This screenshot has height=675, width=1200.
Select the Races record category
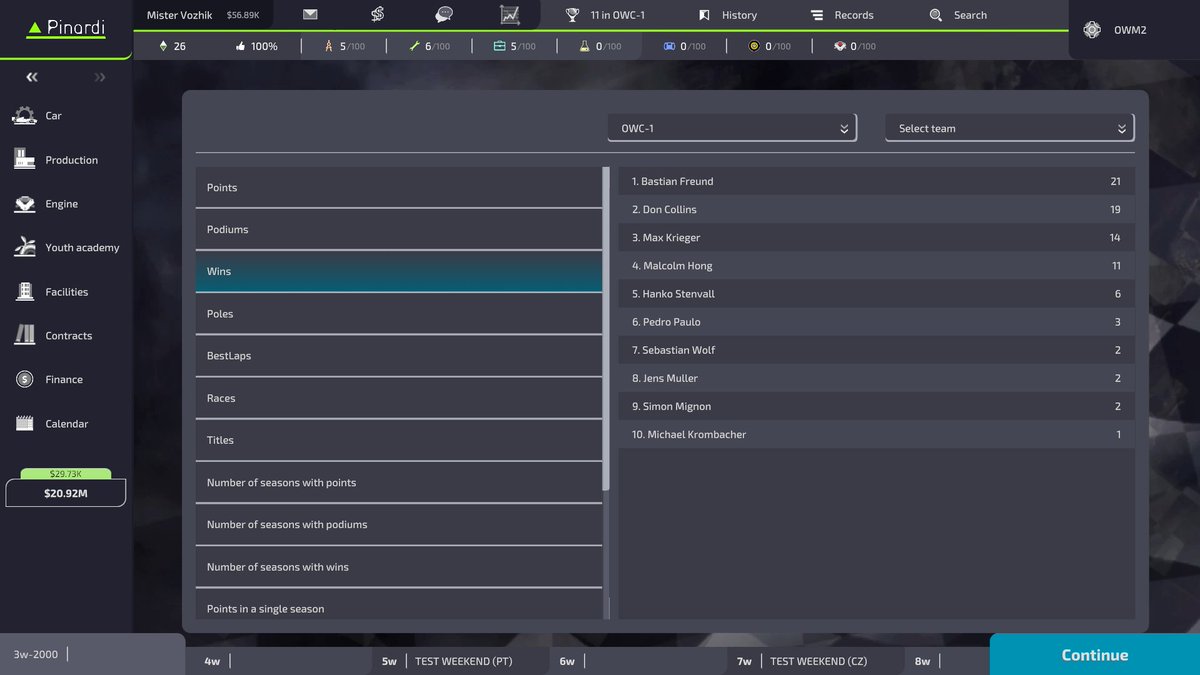[x=399, y=398]
